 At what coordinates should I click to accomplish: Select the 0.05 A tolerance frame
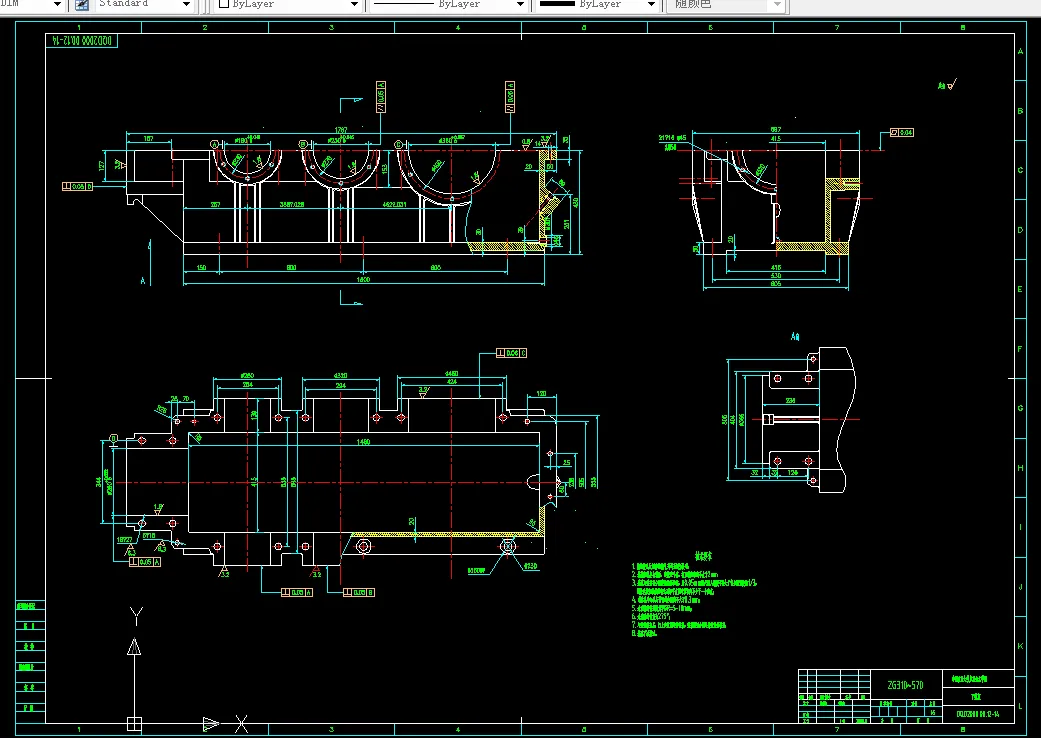(147, 561)
